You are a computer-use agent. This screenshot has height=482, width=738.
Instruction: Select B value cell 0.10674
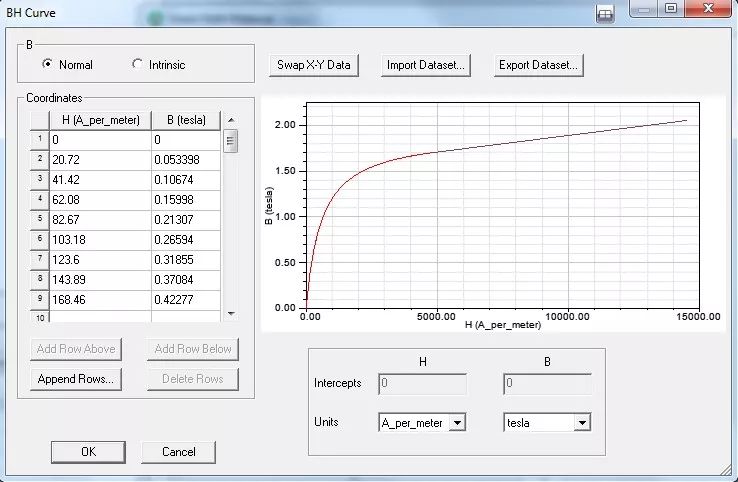185,179
